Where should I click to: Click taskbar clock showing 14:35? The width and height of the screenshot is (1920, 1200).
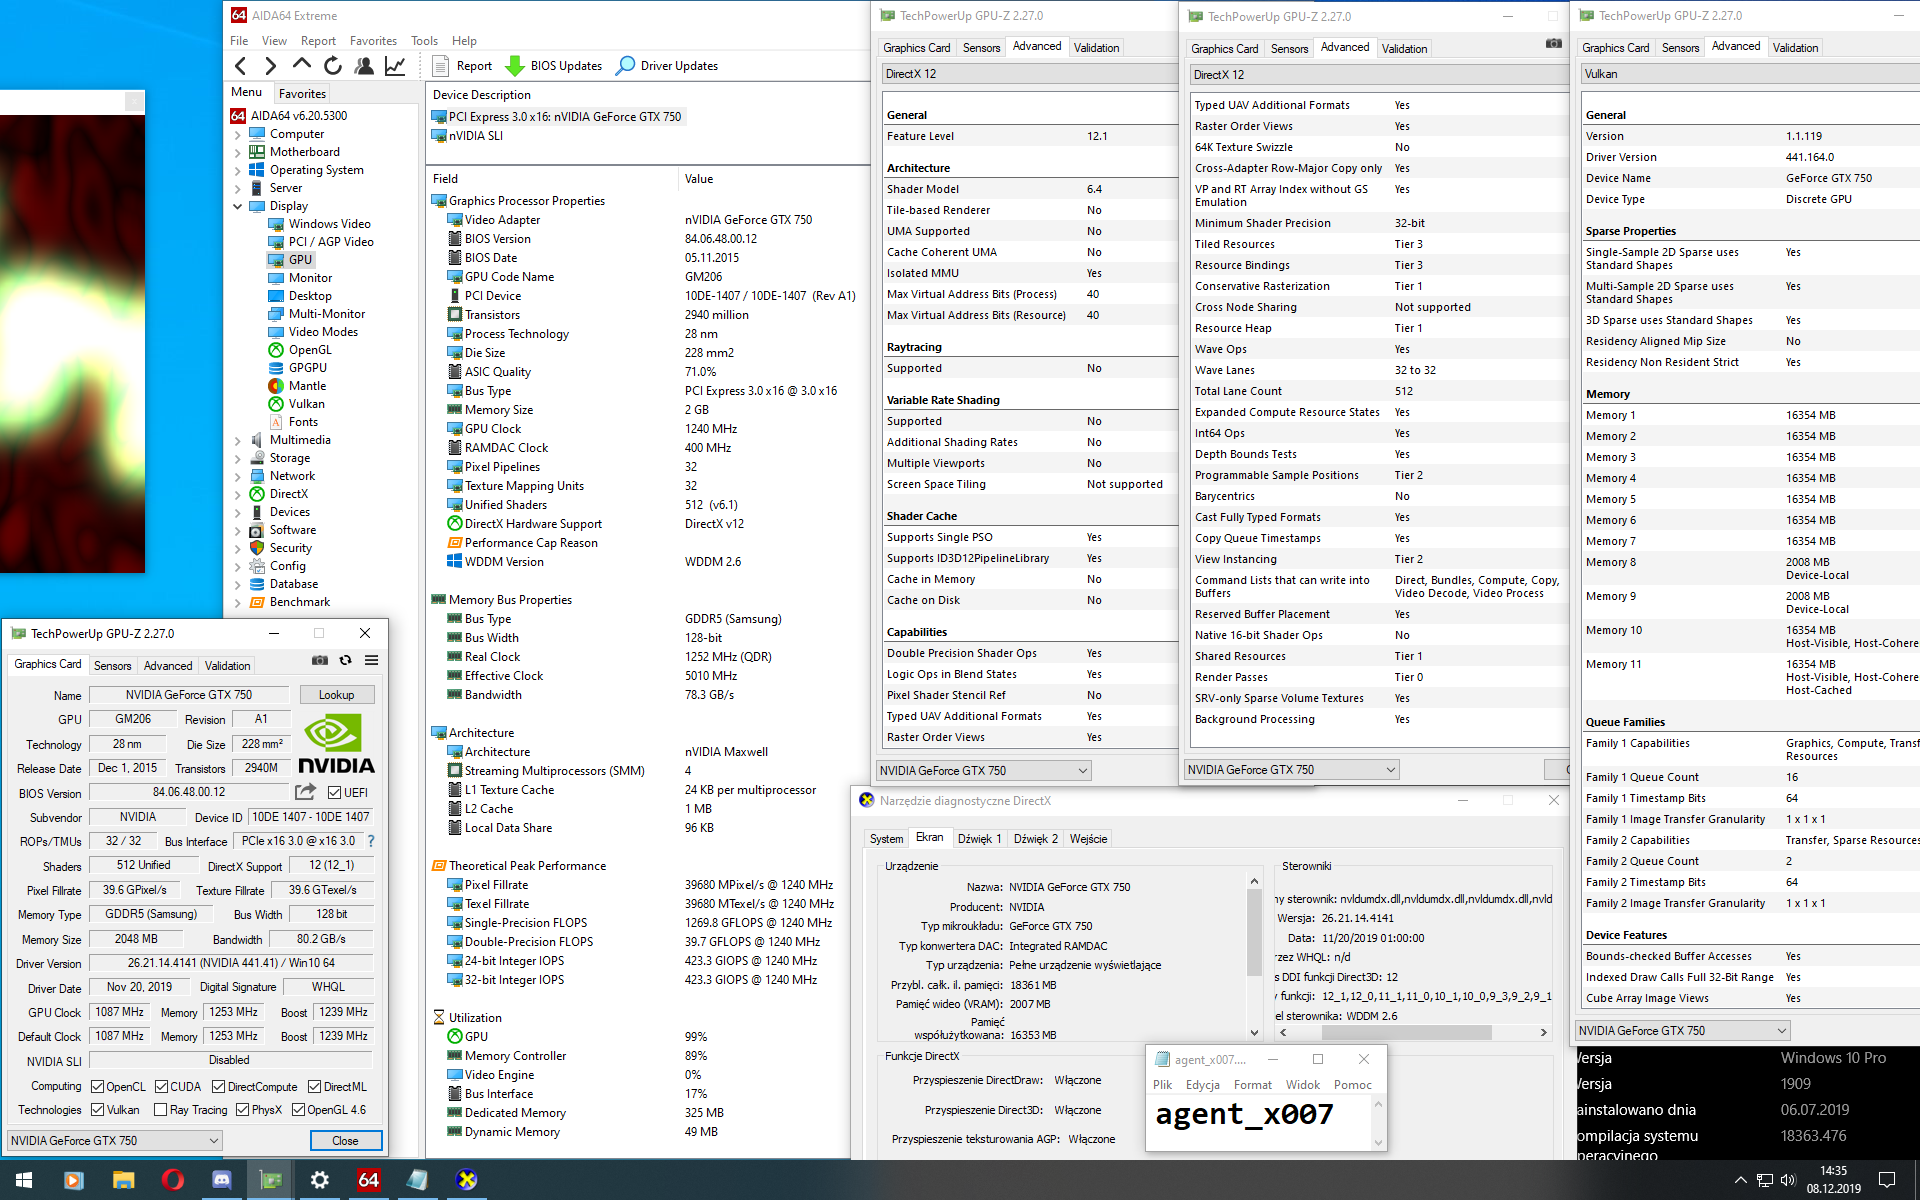pyautogui.click(x=1833, y=1180)
